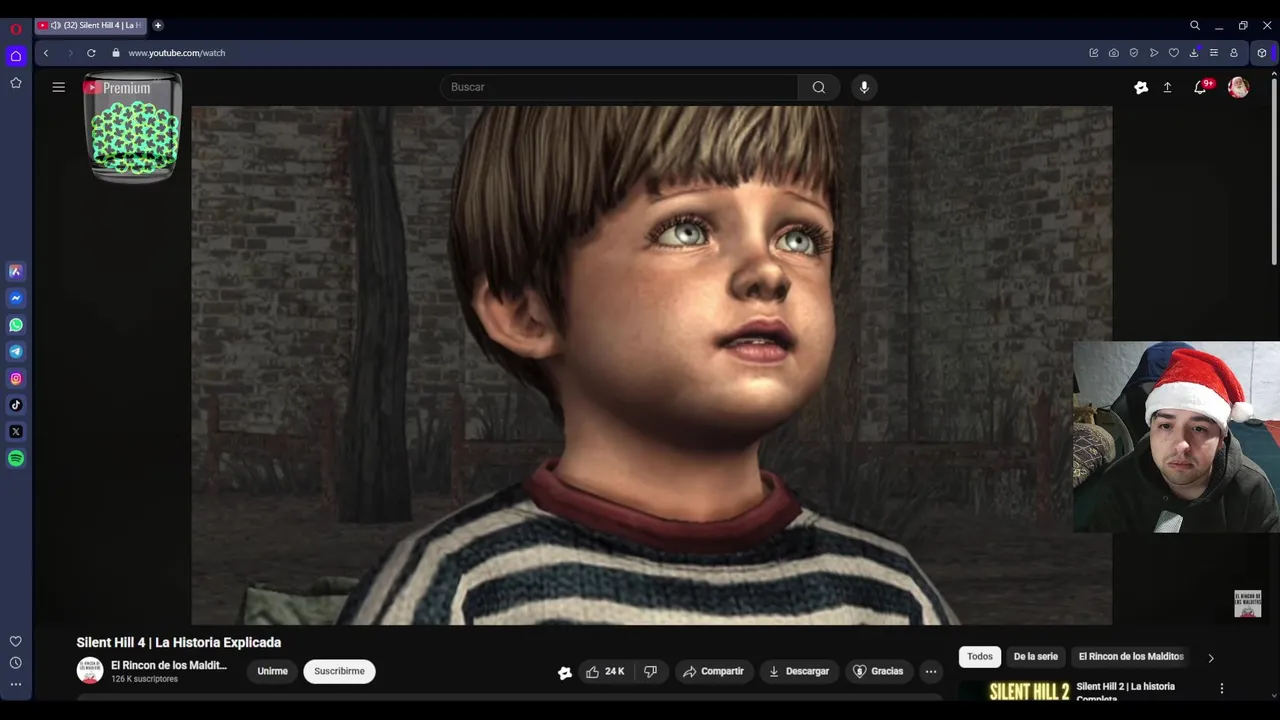1280x720 pixels.
Task: Go forward to the next page
Action: click(x=69, y=53)
